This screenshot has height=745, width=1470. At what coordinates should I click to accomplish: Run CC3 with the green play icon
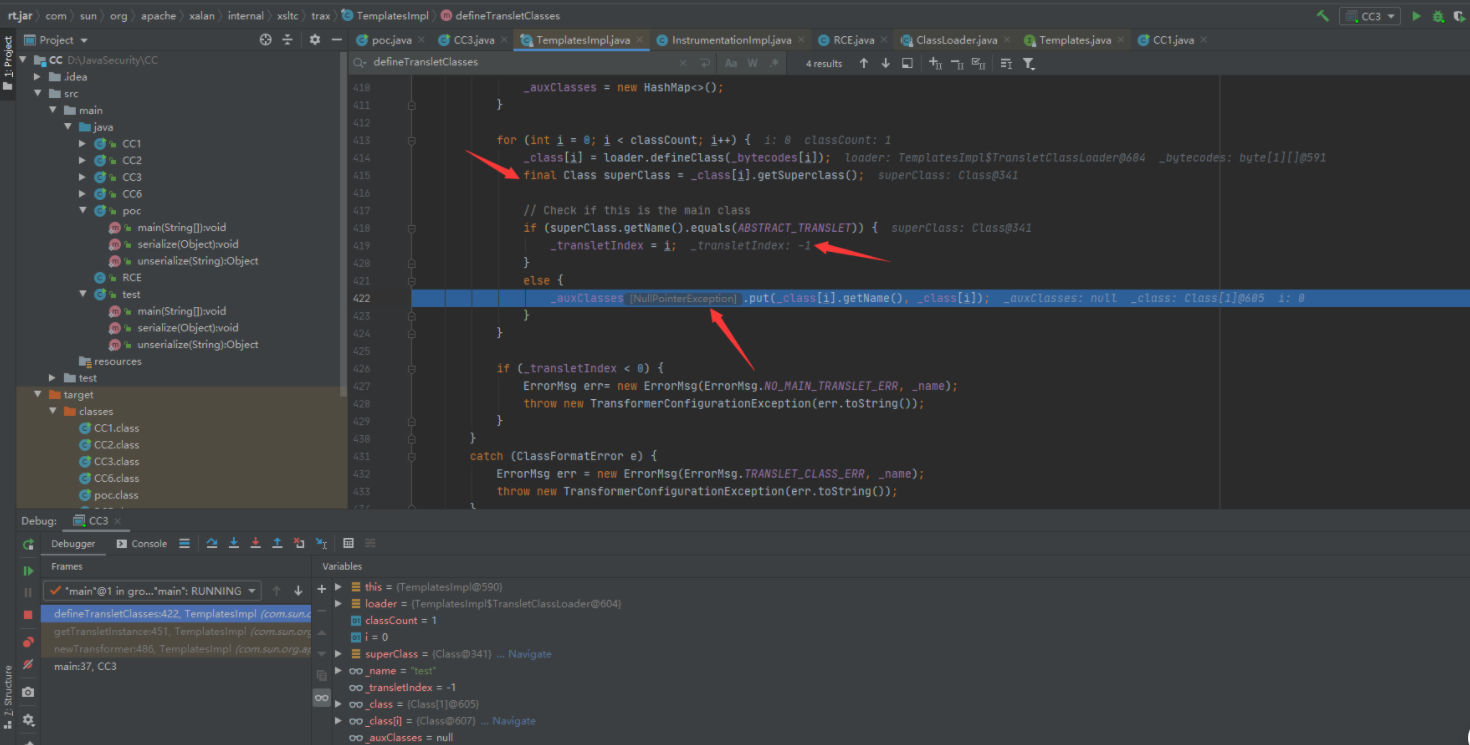click(1416, 16)
